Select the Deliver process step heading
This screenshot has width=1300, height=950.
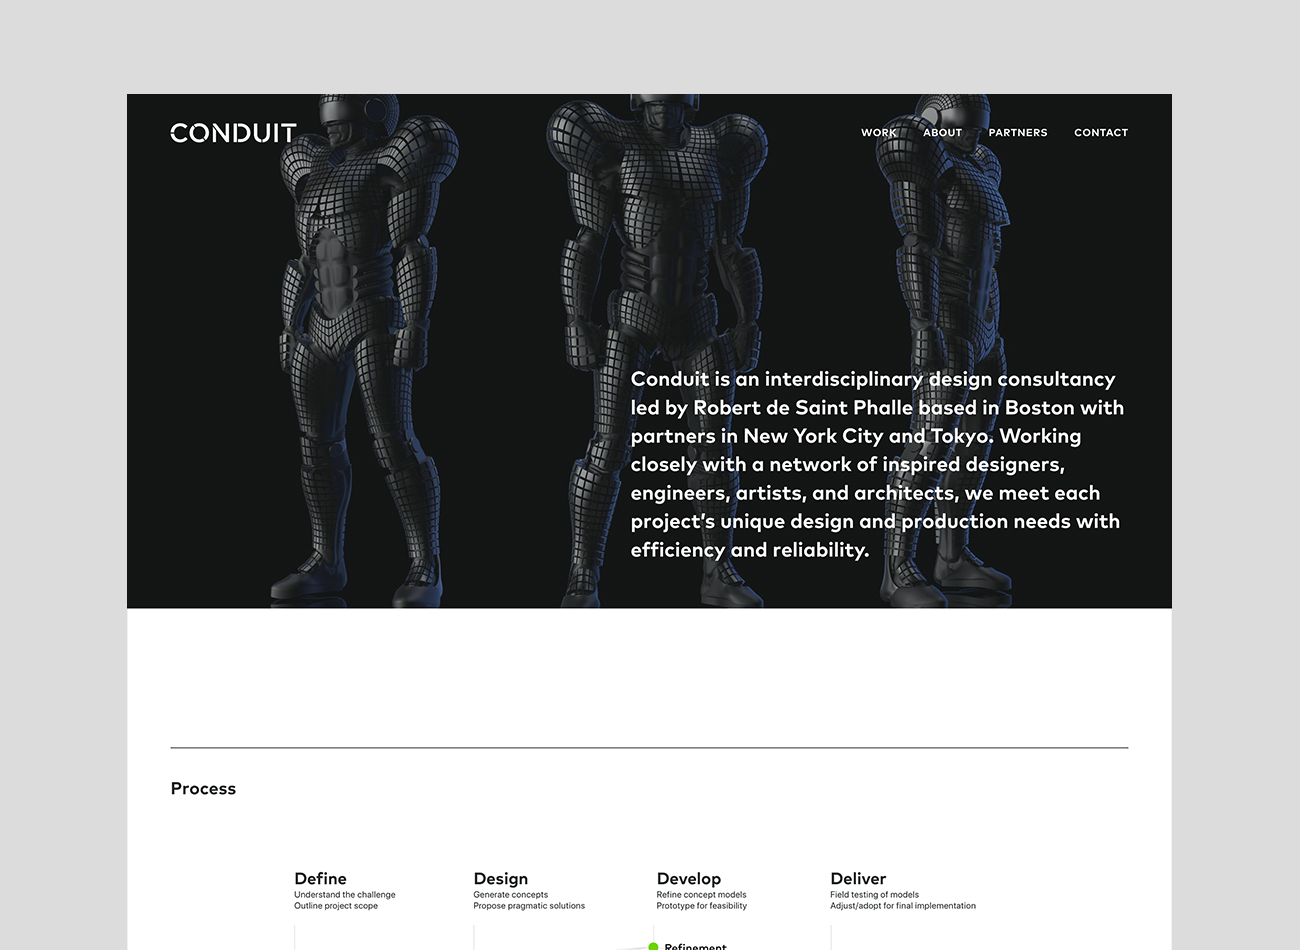click(x=858, y=879)
